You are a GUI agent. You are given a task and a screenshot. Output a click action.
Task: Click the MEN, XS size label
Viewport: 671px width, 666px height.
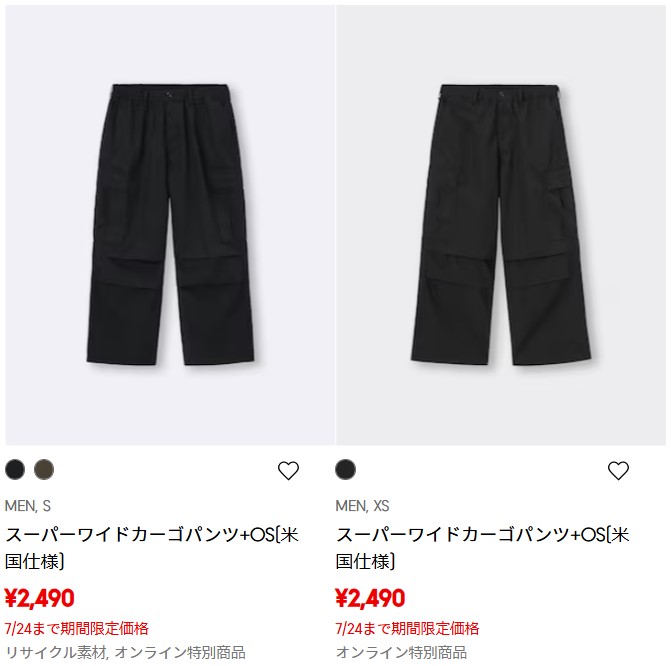coord(362,506)
